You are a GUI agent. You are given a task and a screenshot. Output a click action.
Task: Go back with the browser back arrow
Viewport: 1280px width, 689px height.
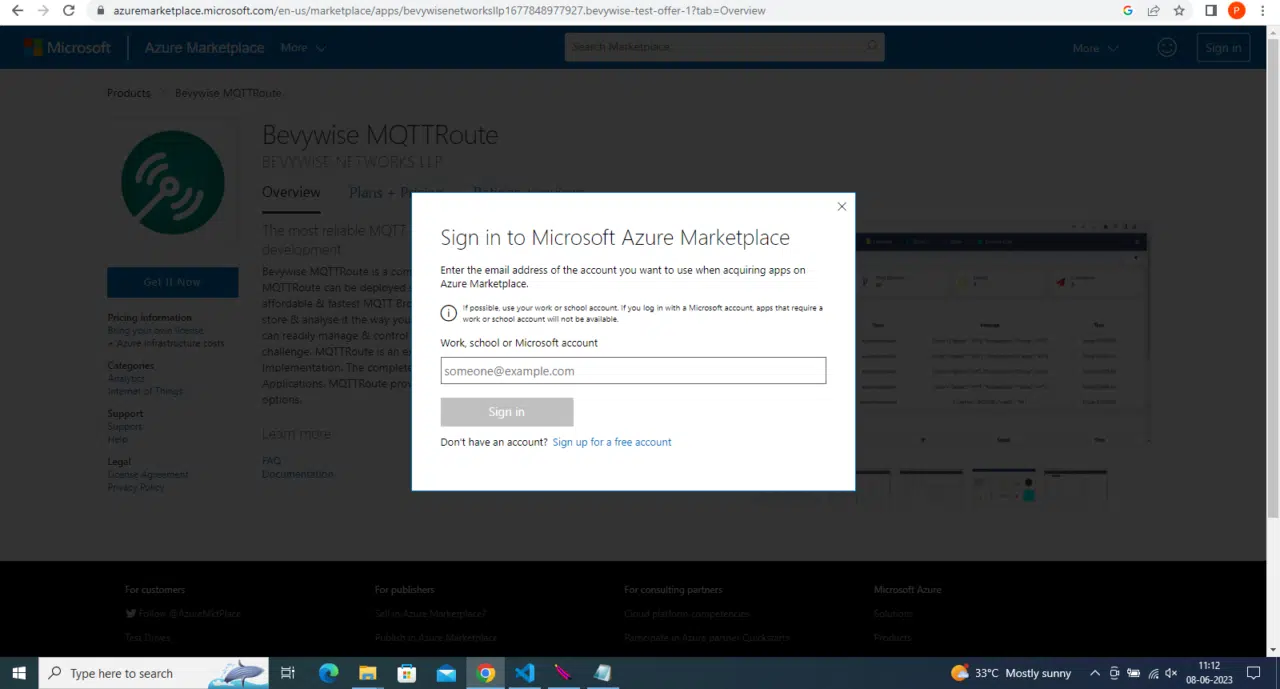pyautogui.click(x=17, y=11)
